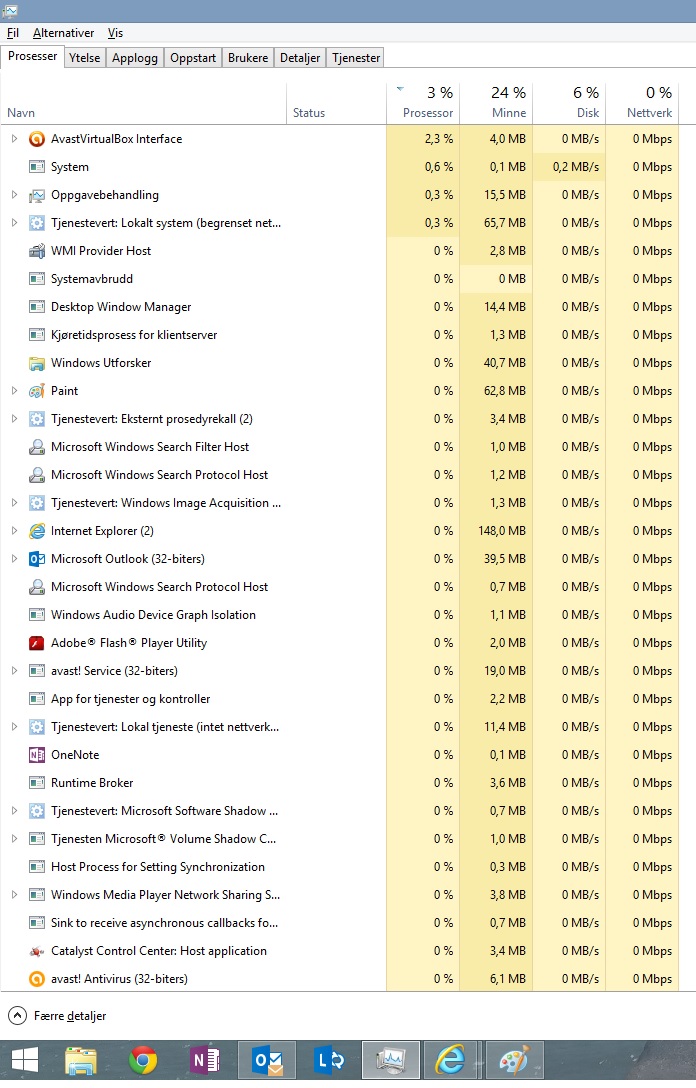Open the Lync icon in taskbar
The width and height of the screenshot is (696, 1088).
click(x=330, y=1060)
